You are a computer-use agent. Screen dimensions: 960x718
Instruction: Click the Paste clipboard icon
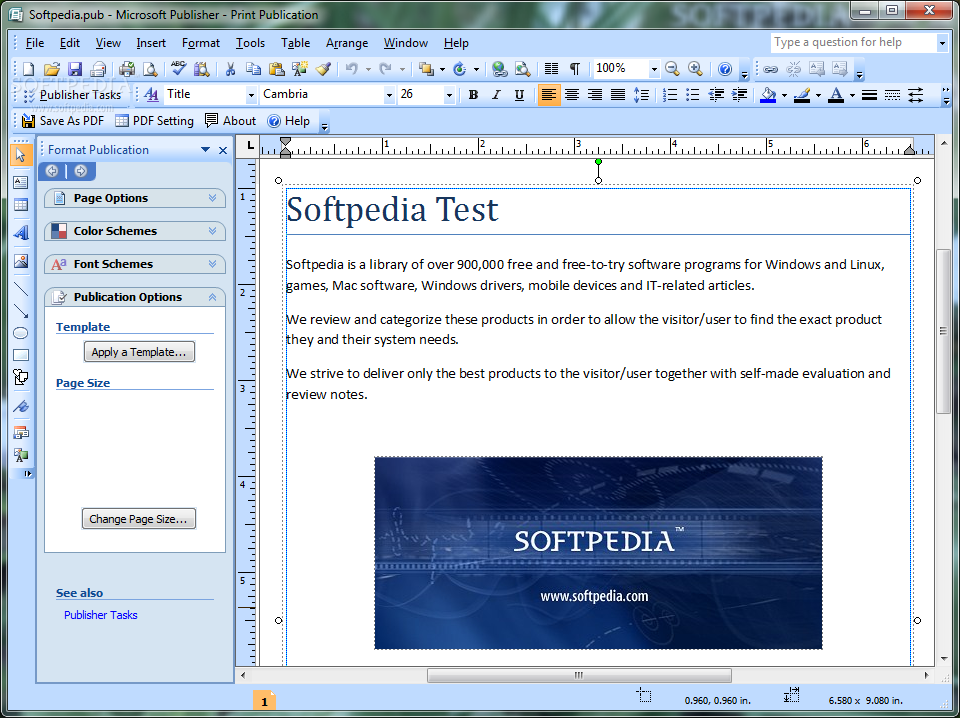pyautogui.click(x=276, y=69)
